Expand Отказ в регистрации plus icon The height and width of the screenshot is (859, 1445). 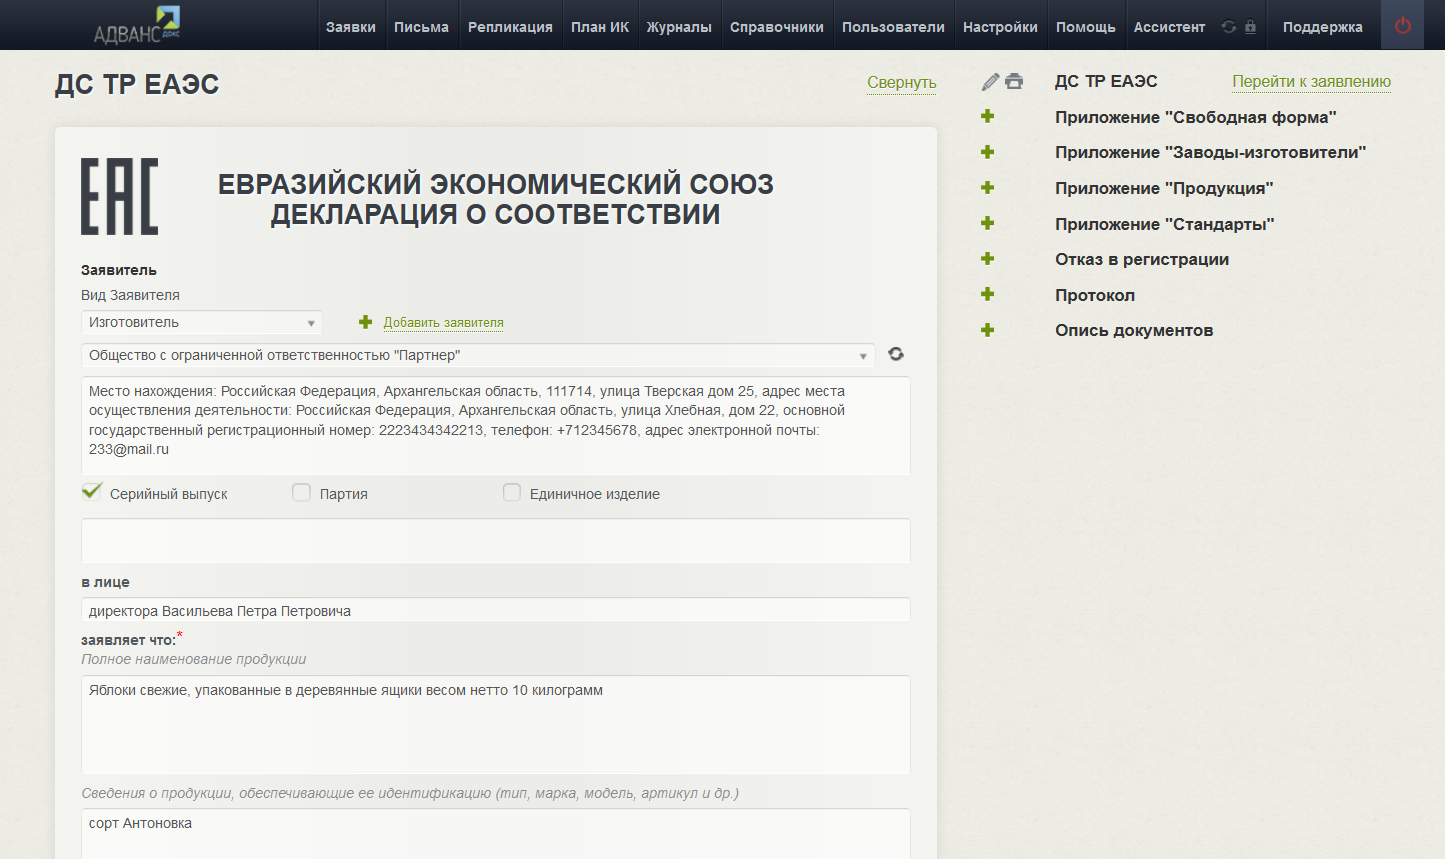tap(988, 258)
